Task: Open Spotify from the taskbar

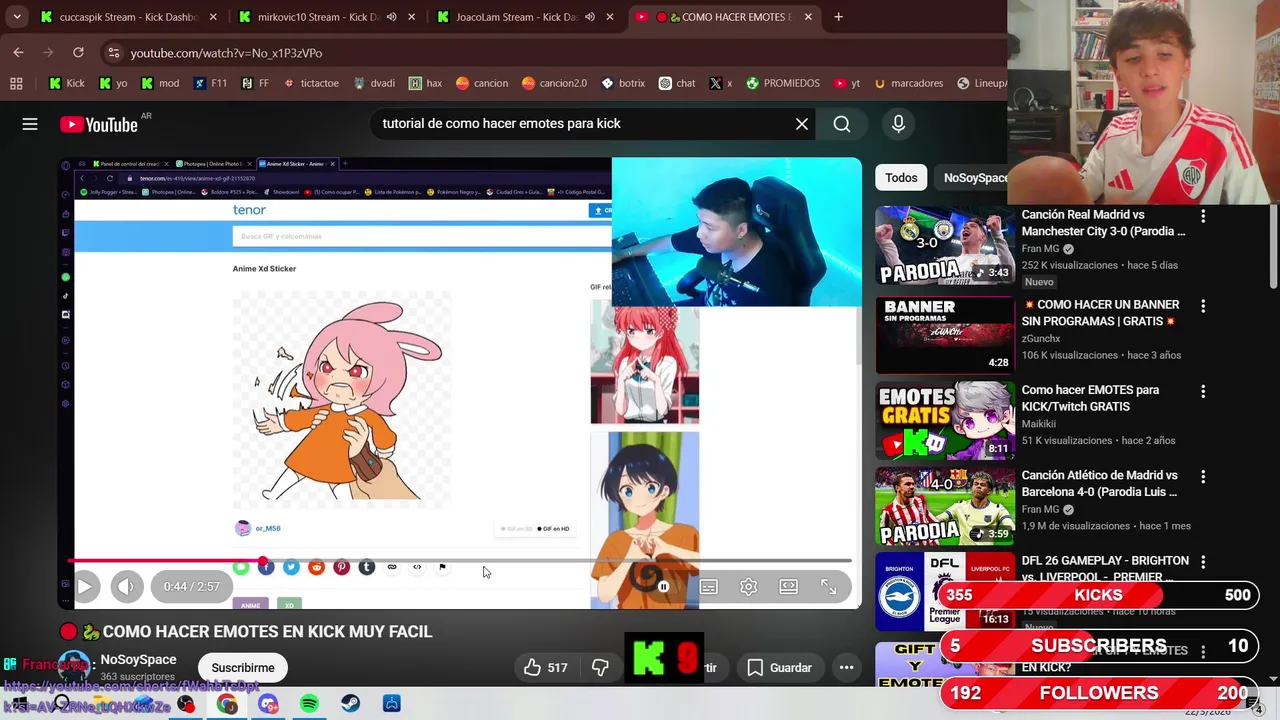Action: tap(309, 704)
